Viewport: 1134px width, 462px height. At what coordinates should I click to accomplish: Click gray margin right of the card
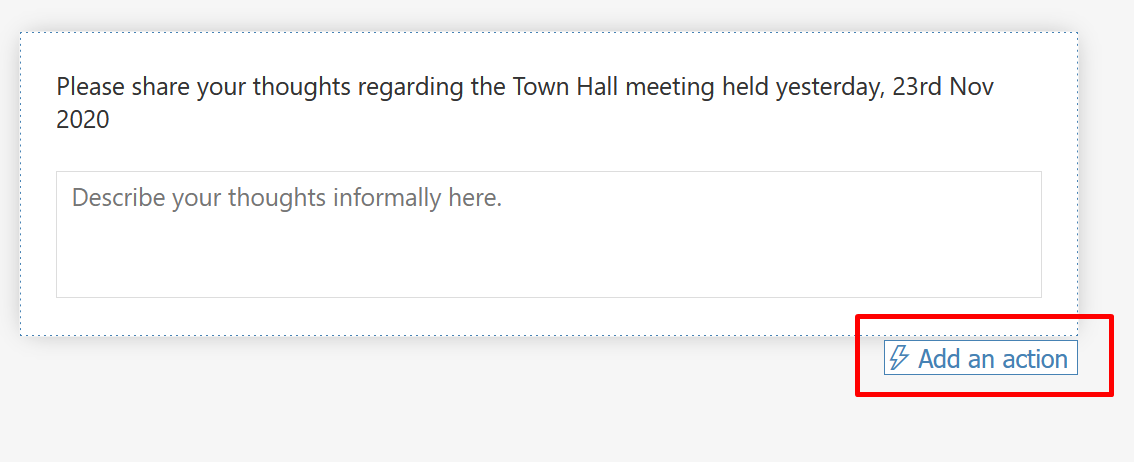[1106, 181]
